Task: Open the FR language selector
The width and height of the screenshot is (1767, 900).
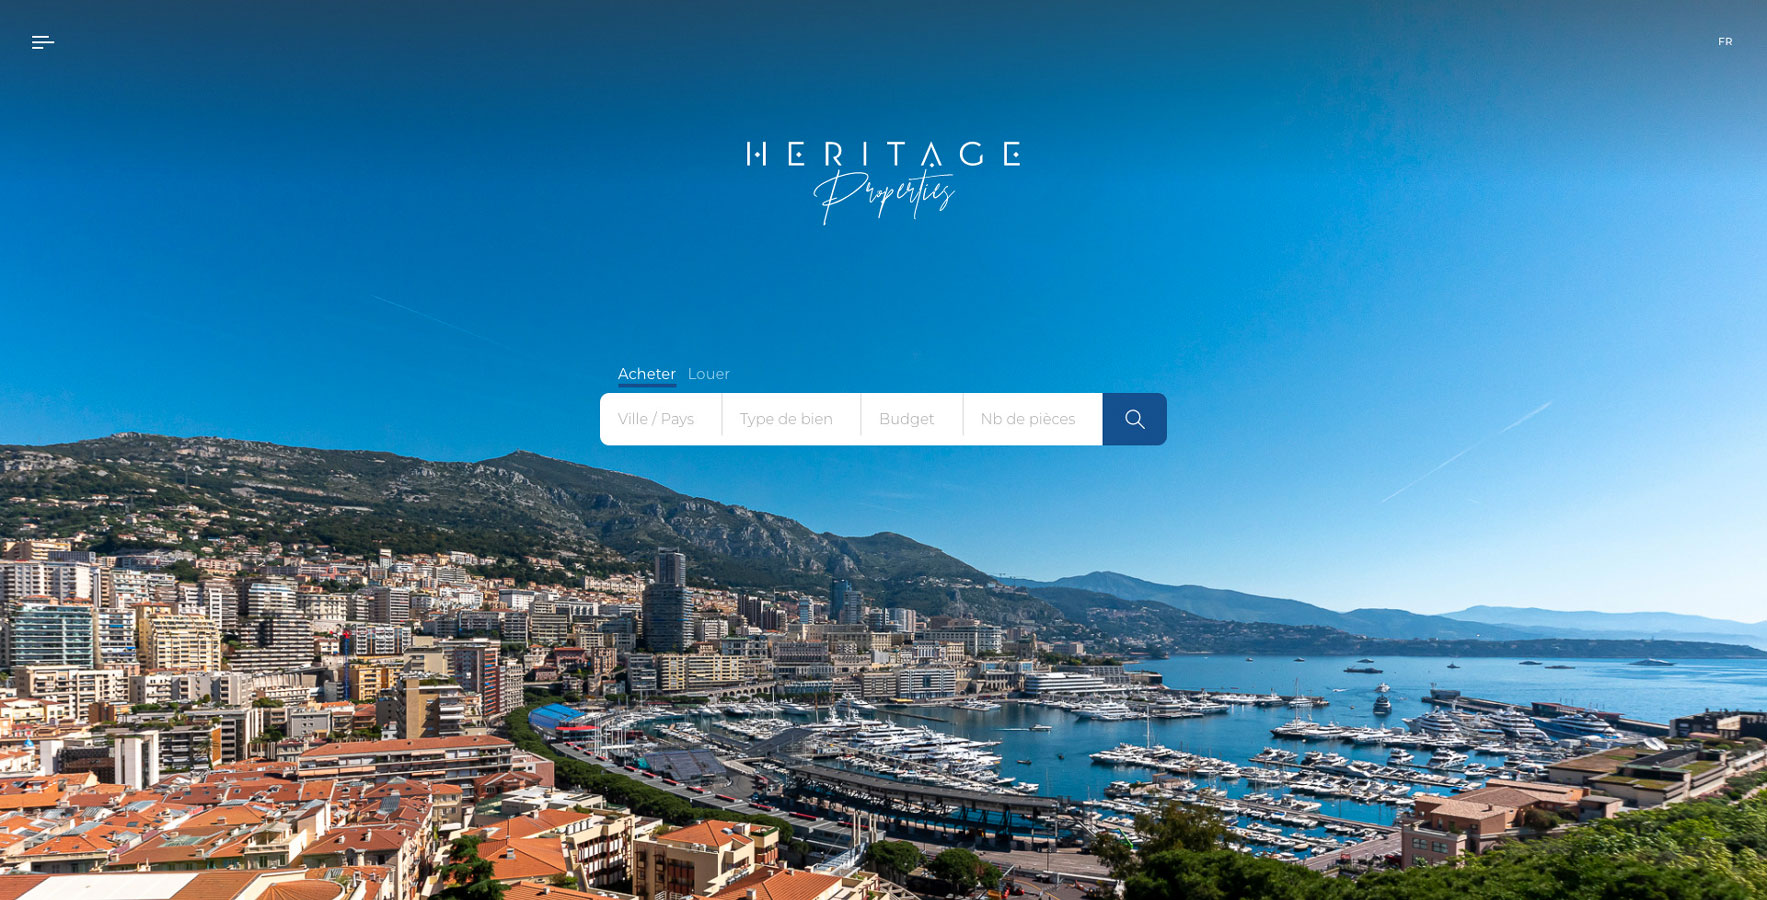Action: [x=1725, y=42]
